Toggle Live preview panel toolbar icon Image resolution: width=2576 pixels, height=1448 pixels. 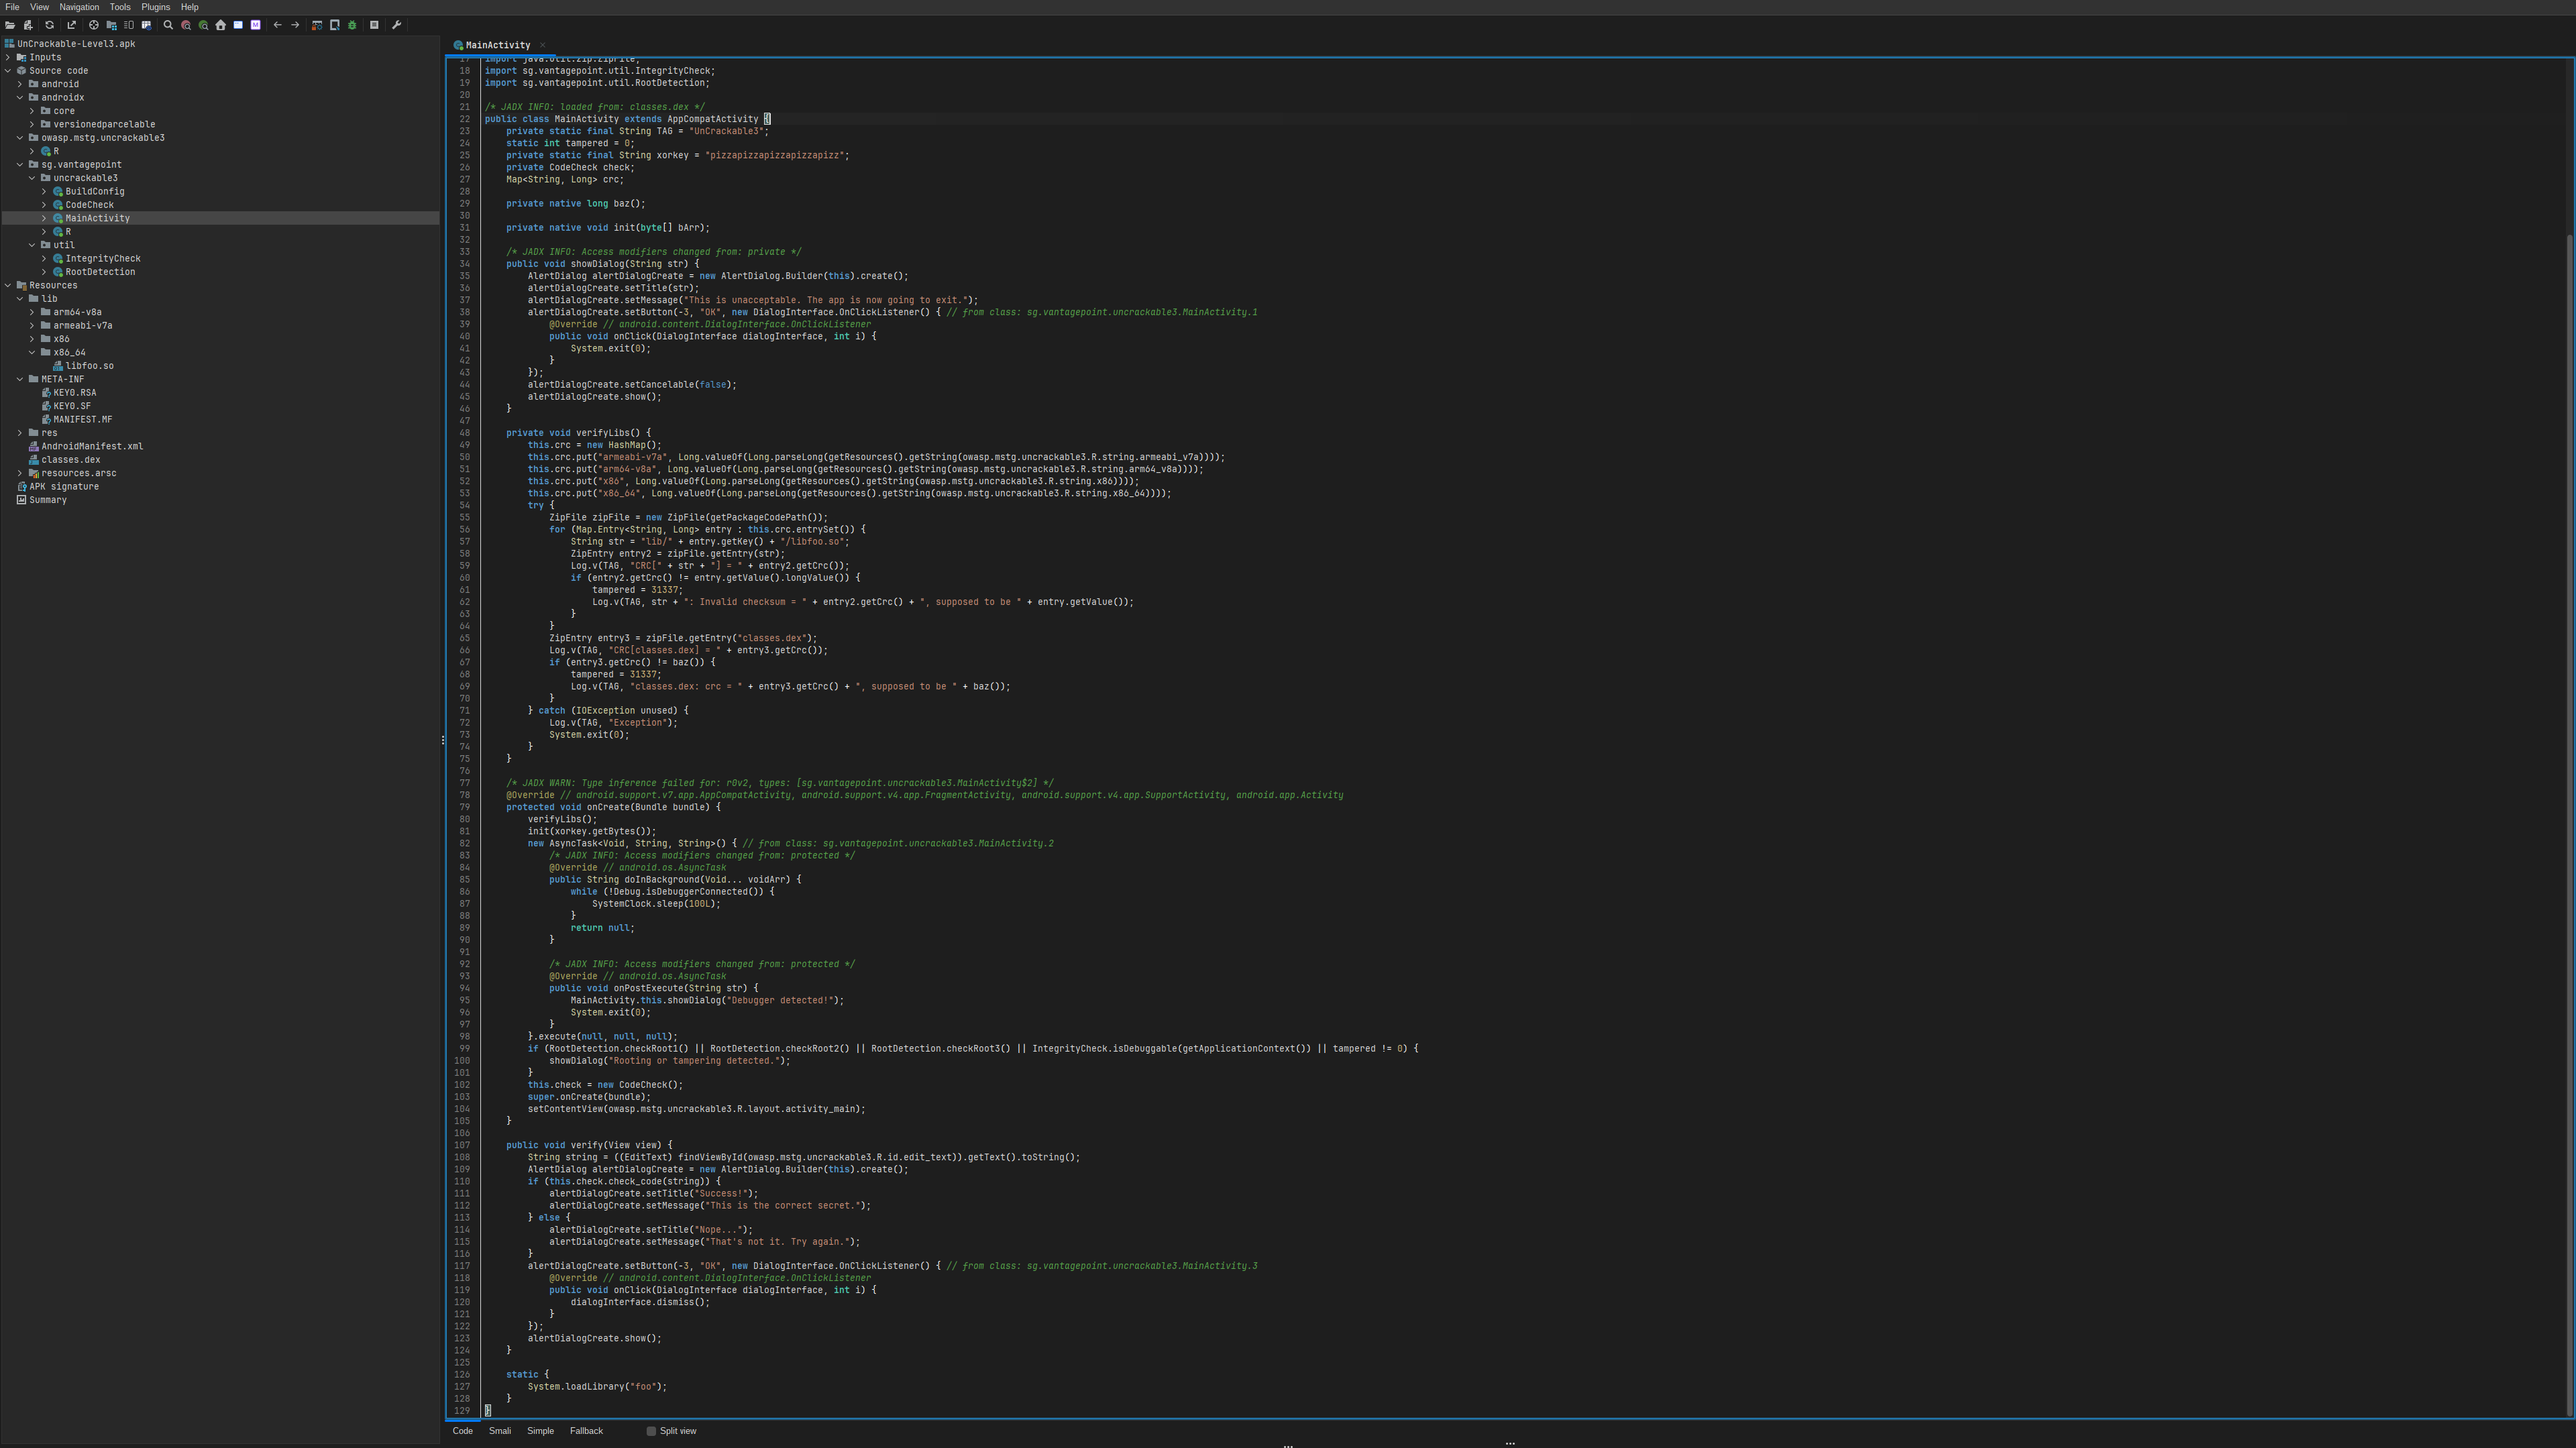[146, 25]
